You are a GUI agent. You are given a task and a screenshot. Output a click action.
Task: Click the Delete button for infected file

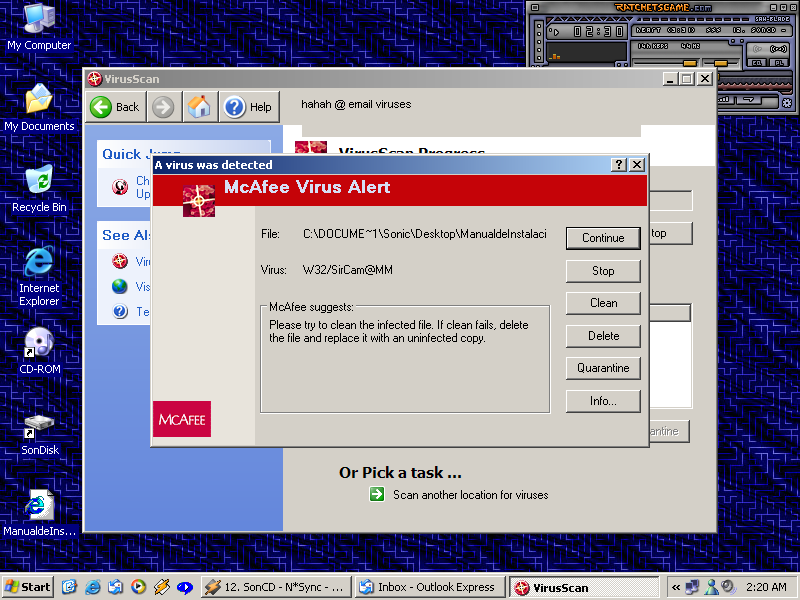pos(603,336)
